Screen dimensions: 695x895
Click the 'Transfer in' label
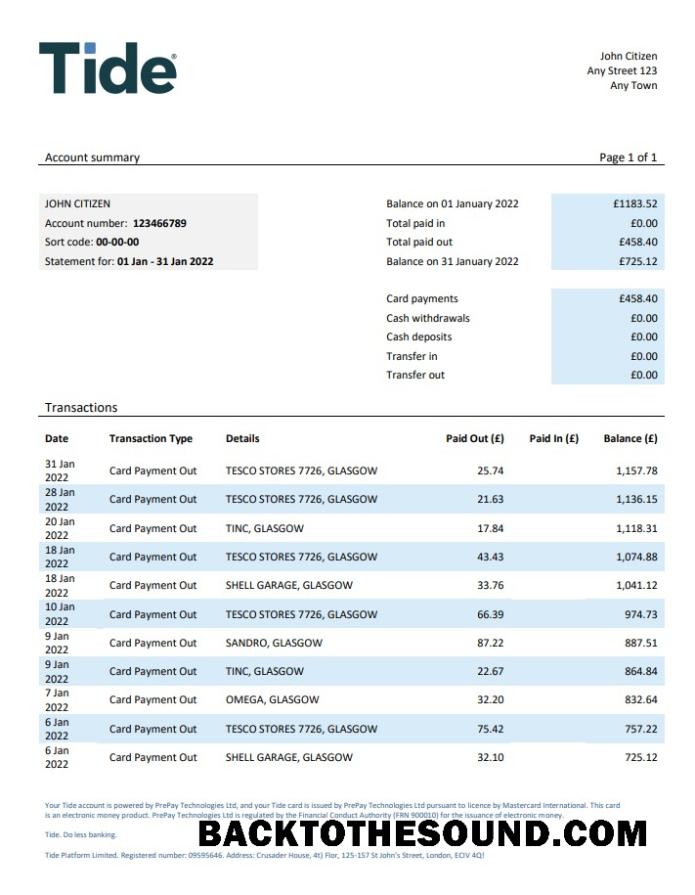tap(412, 356)
